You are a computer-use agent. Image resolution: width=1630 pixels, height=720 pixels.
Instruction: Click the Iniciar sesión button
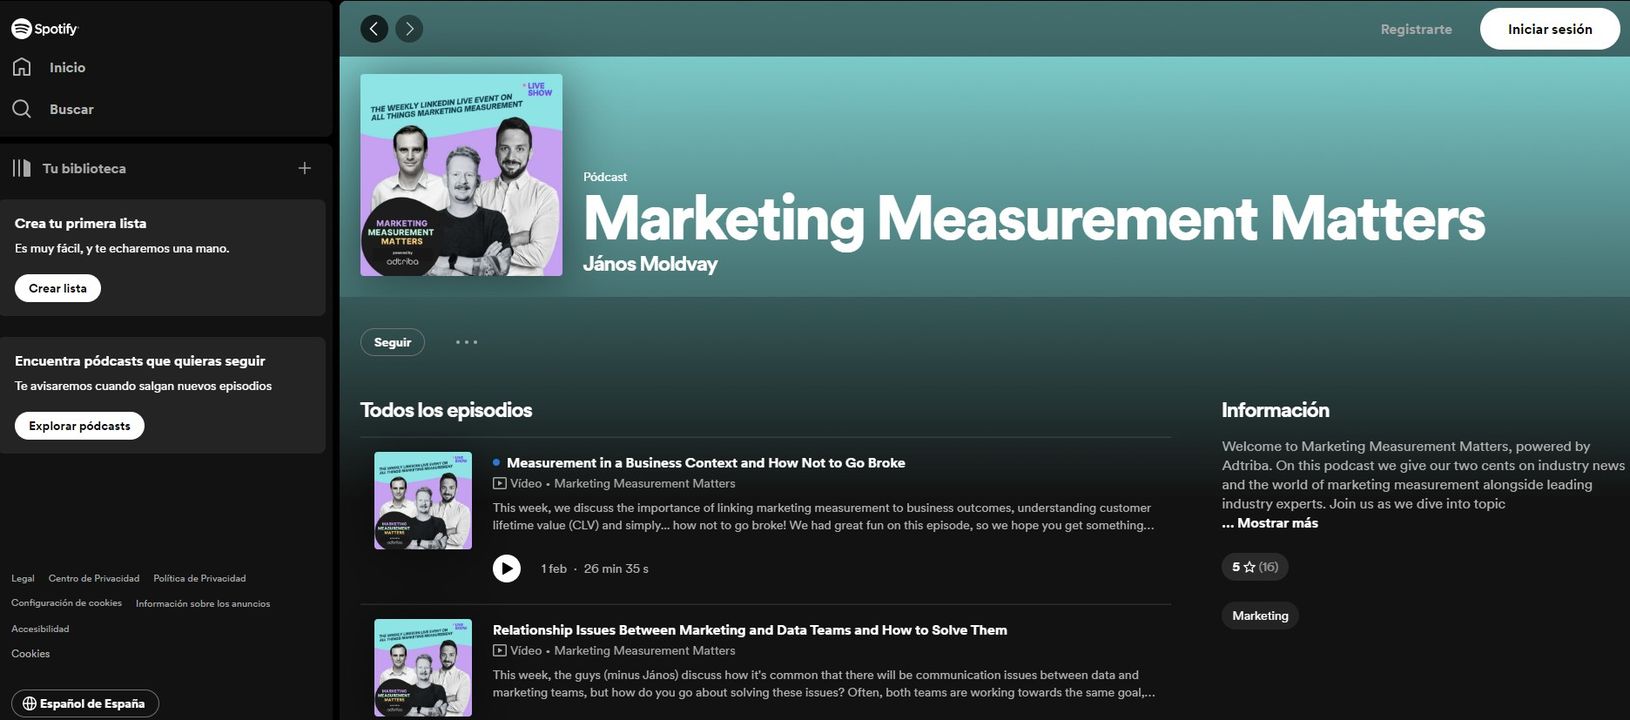(1550, 29)
